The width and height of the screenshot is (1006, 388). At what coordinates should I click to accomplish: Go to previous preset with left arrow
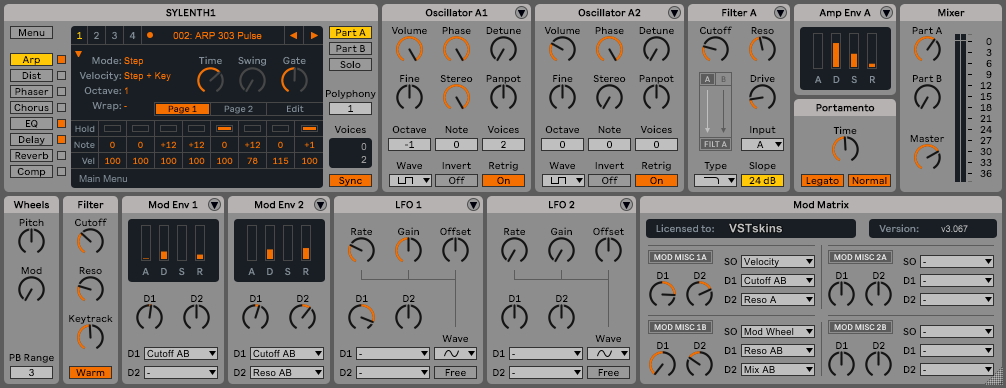click(x=293, y=35)
